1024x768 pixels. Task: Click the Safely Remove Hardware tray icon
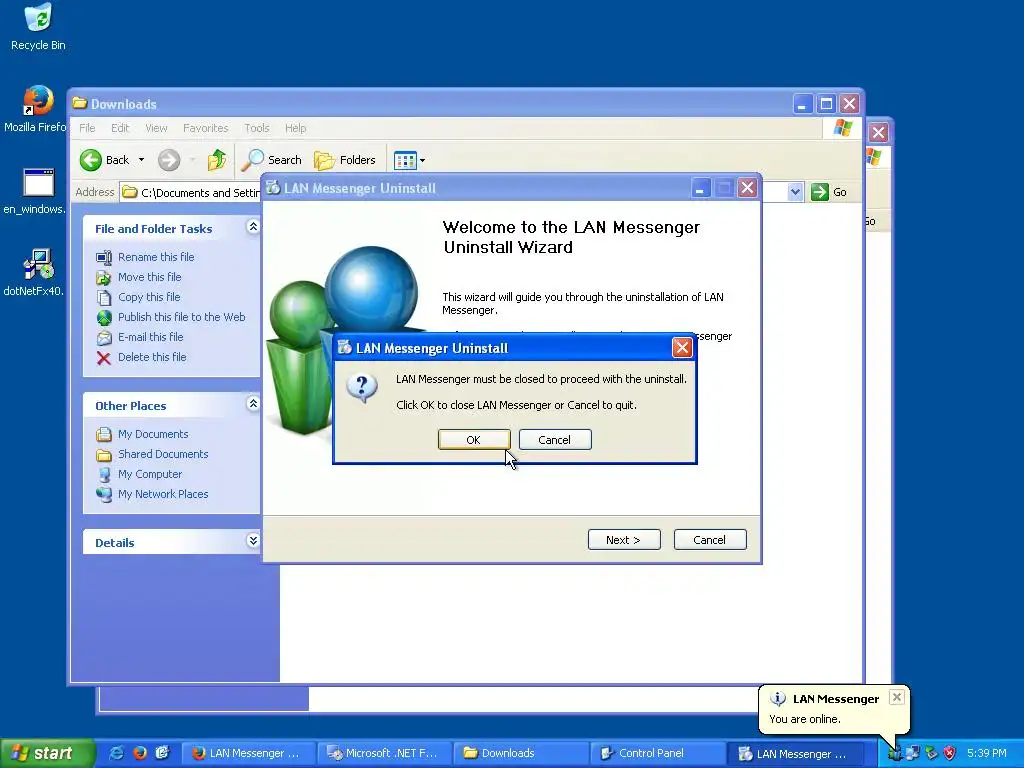tap(931, 754)
